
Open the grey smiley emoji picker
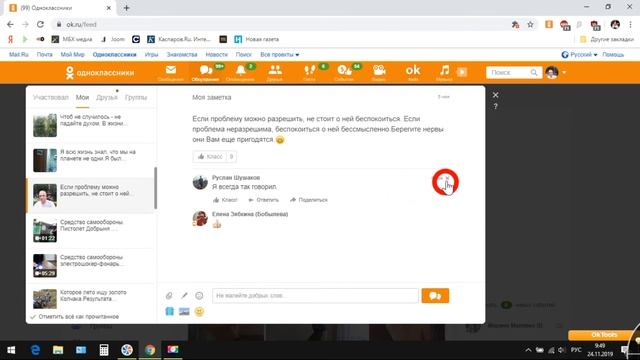[199, 296]
